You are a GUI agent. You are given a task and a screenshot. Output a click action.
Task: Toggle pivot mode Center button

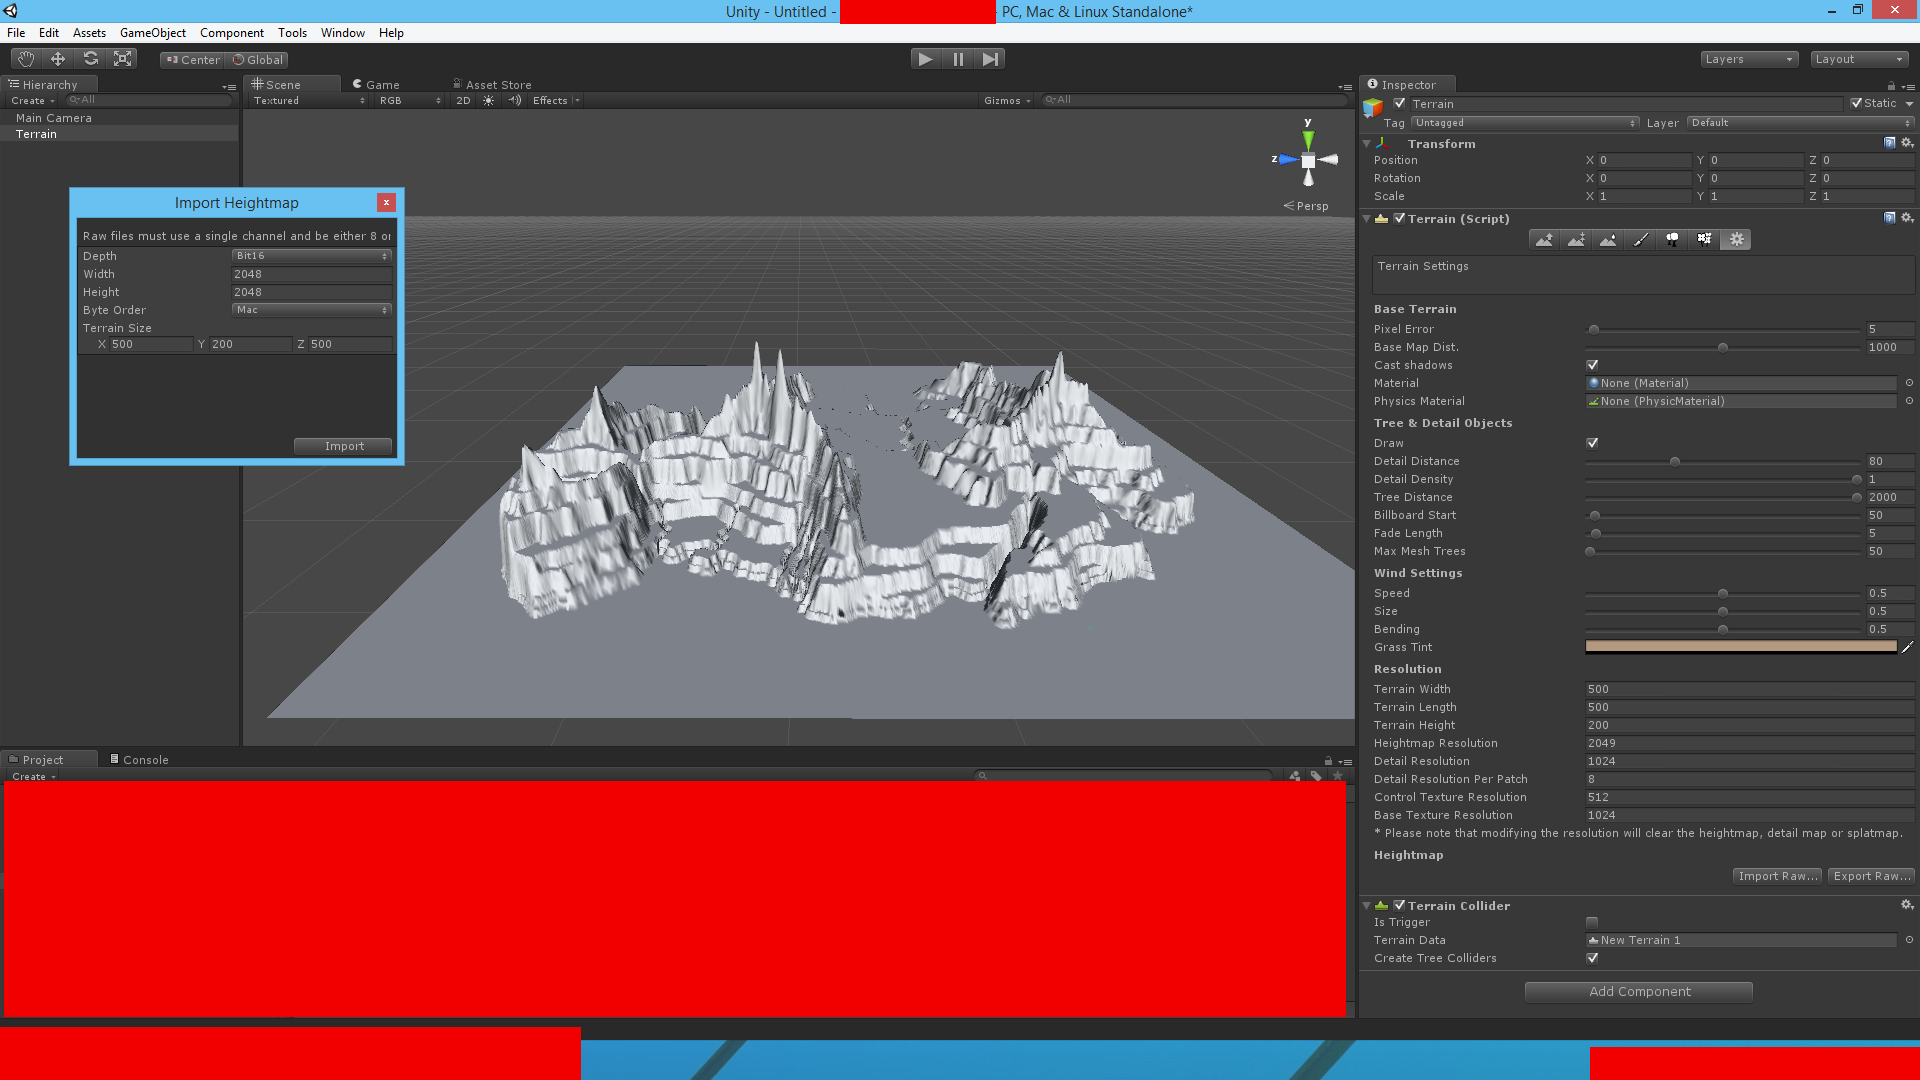click(193, 60)
